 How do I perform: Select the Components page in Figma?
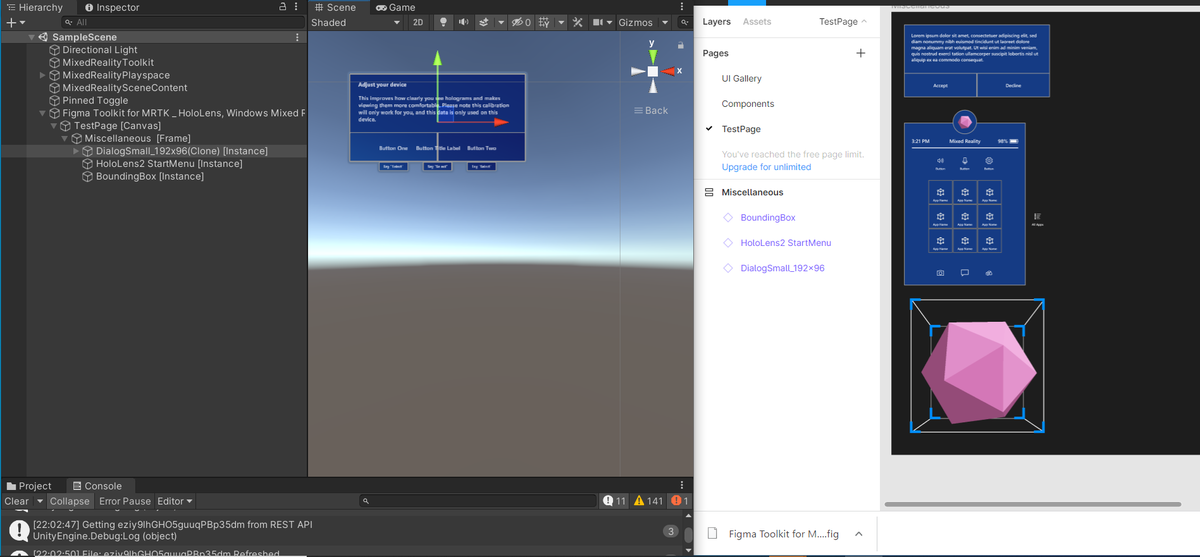tap(748, 104)
